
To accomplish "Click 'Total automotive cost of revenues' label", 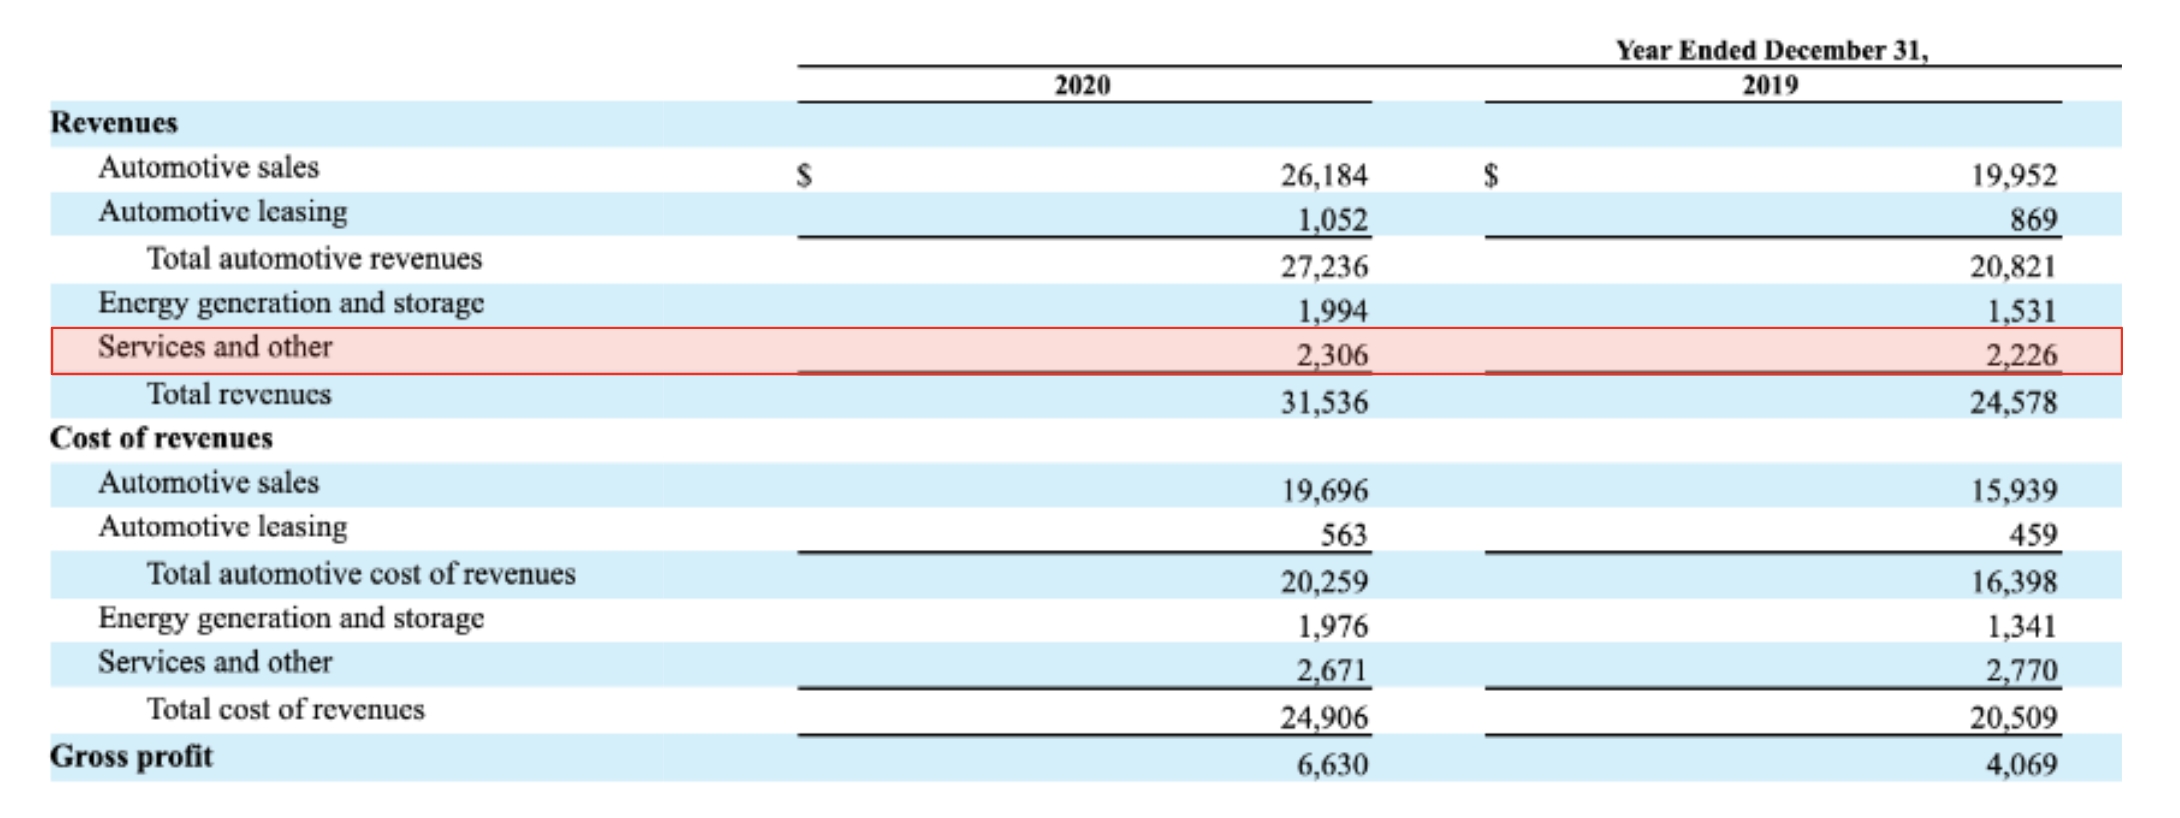I will [361, 574].
